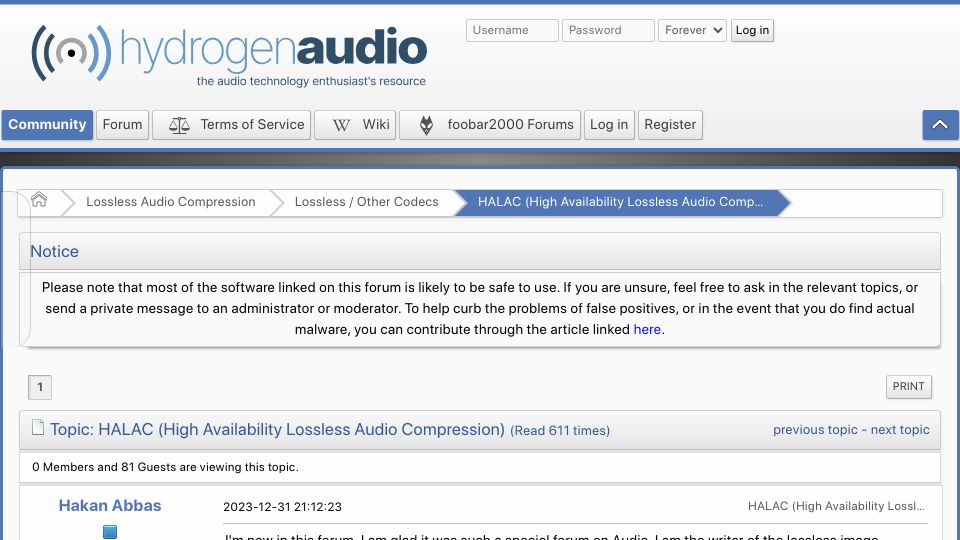Click the HALAC breadcrumb item
This screenshot has width=960, height=540.
point(620,202)
